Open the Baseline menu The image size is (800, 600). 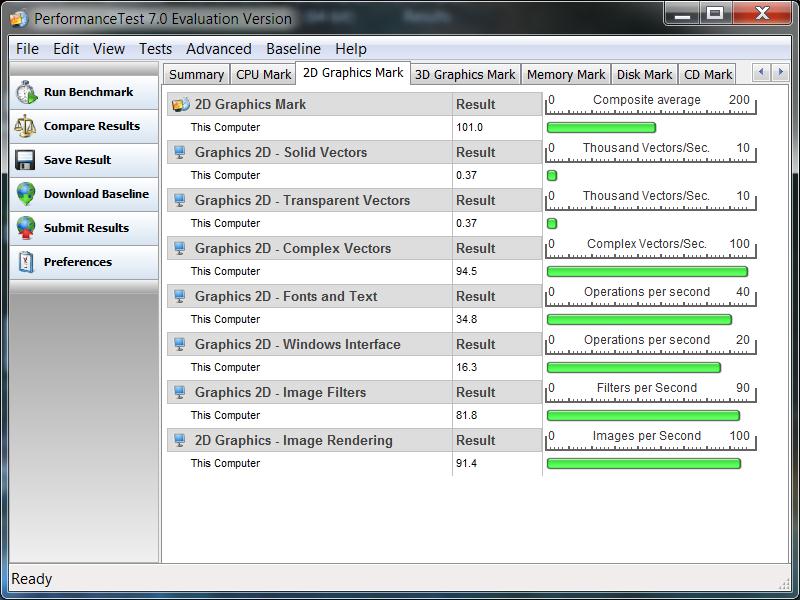pos(293,49)
